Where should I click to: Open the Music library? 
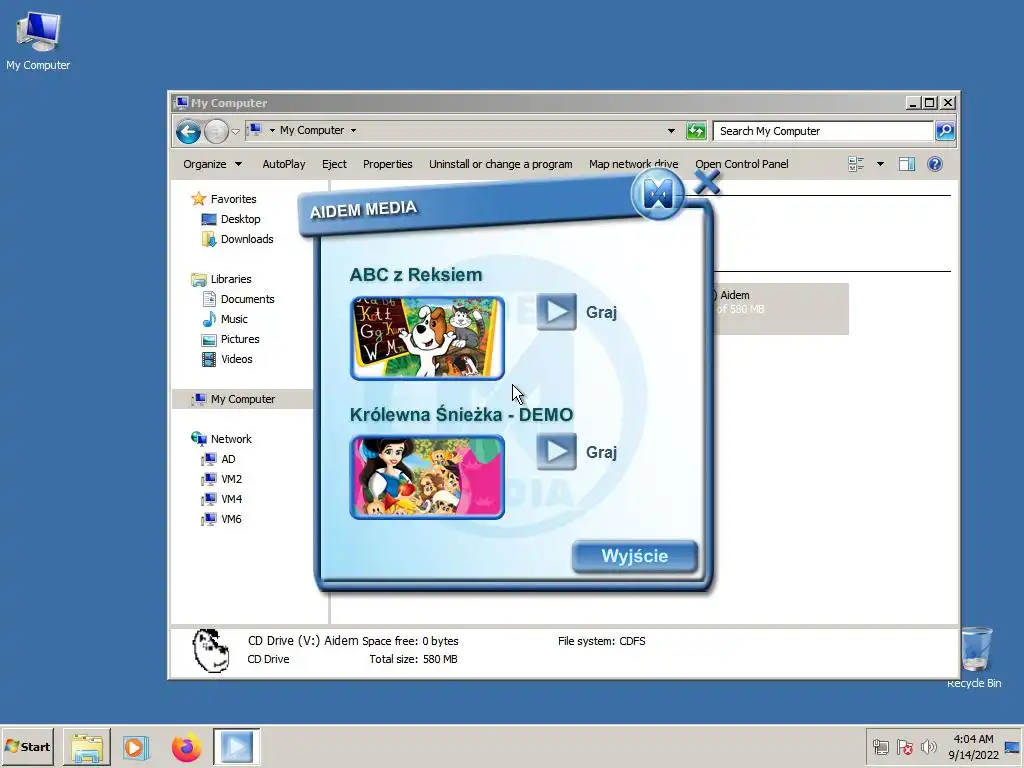pyautogui.click(x=225, y=319)
